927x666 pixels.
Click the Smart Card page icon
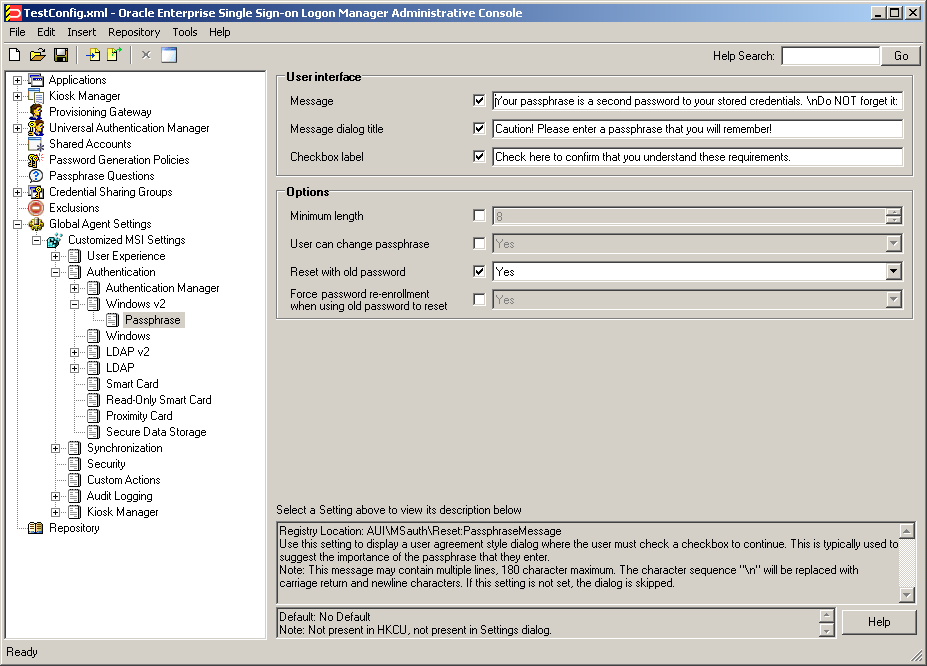(93, 384)
